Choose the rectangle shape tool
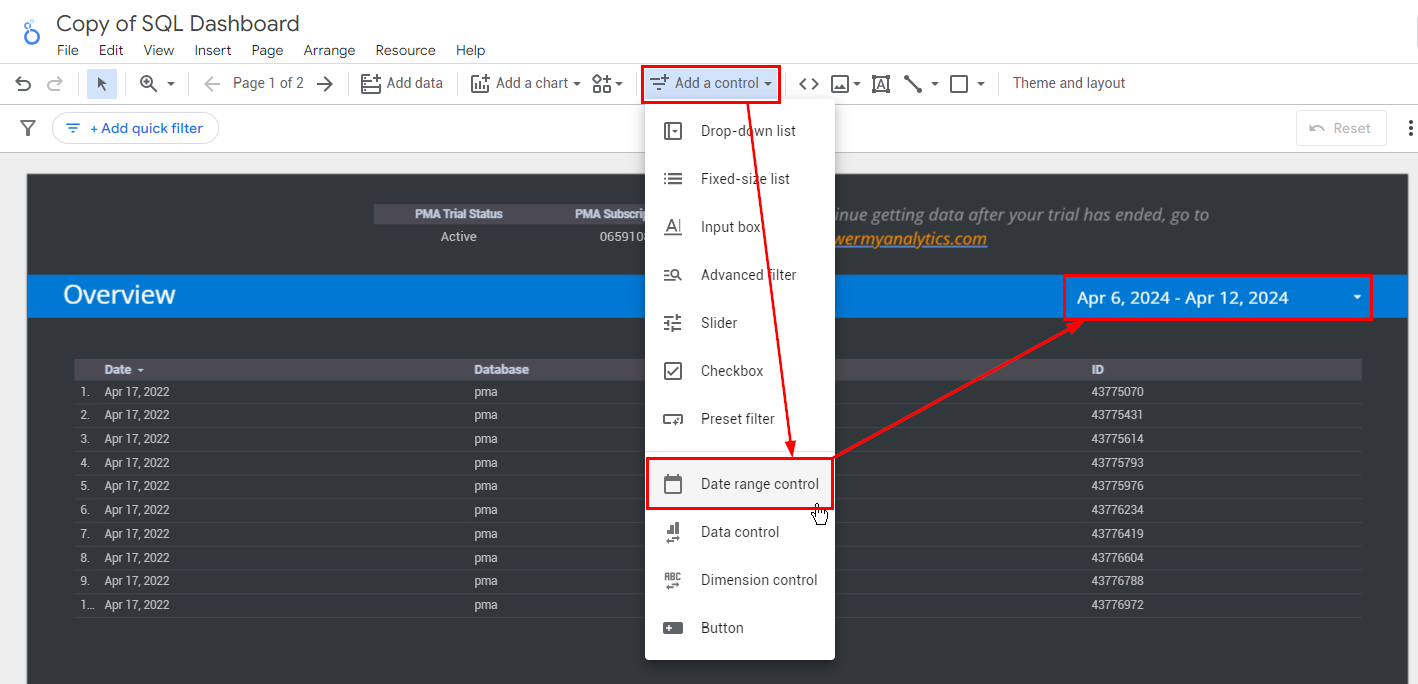This screenshot has height=684, width=1418. (x=959, y=84)
